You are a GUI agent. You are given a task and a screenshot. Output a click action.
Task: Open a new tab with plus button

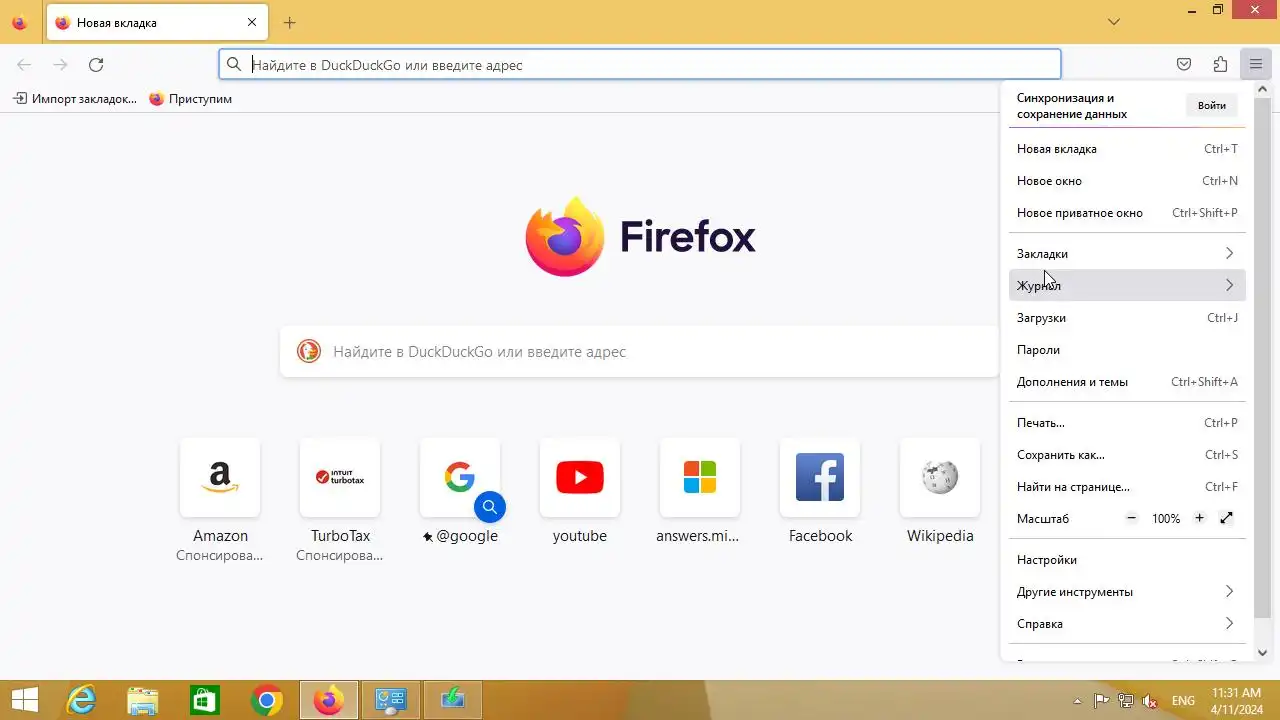(289, 22)
